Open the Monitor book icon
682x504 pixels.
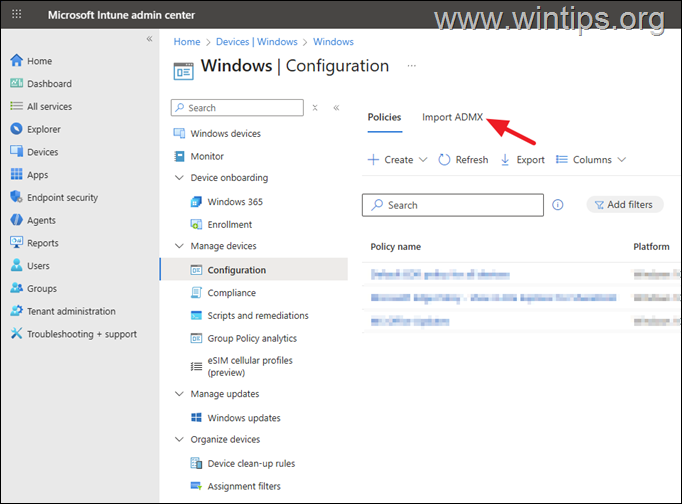[179, 156]
